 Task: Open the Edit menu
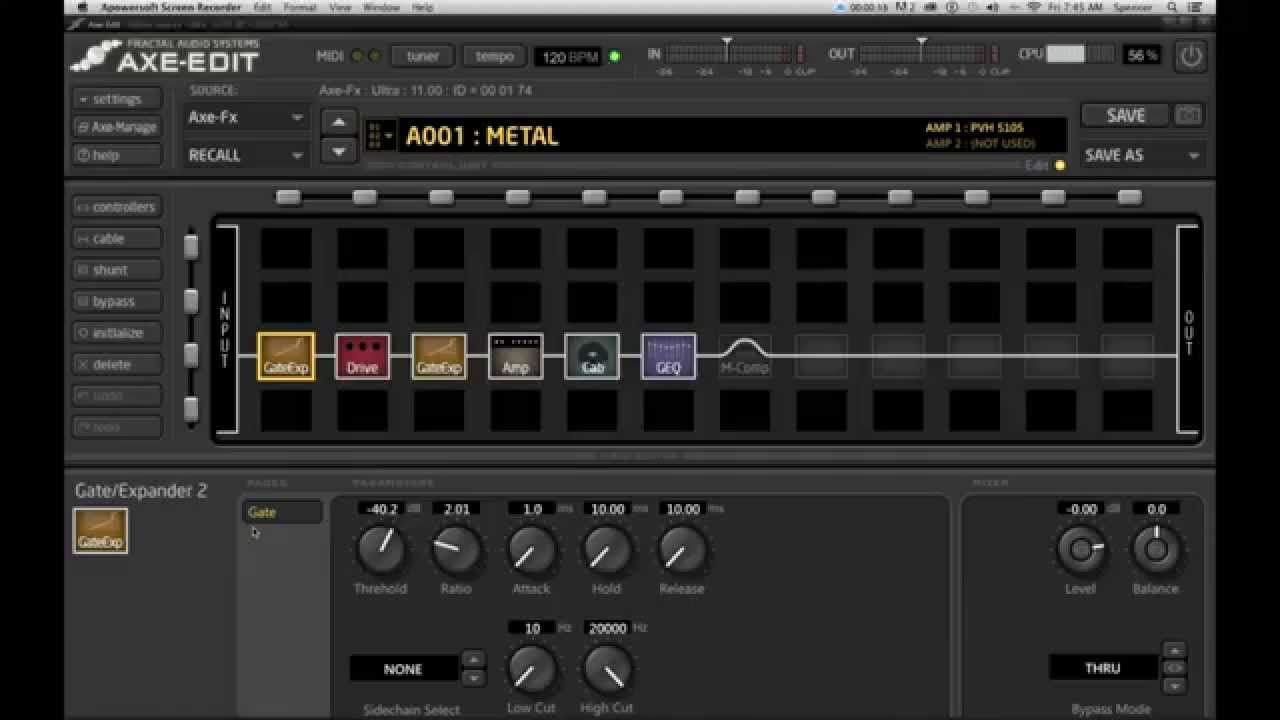pyautogui.click(x=262, y=7)
